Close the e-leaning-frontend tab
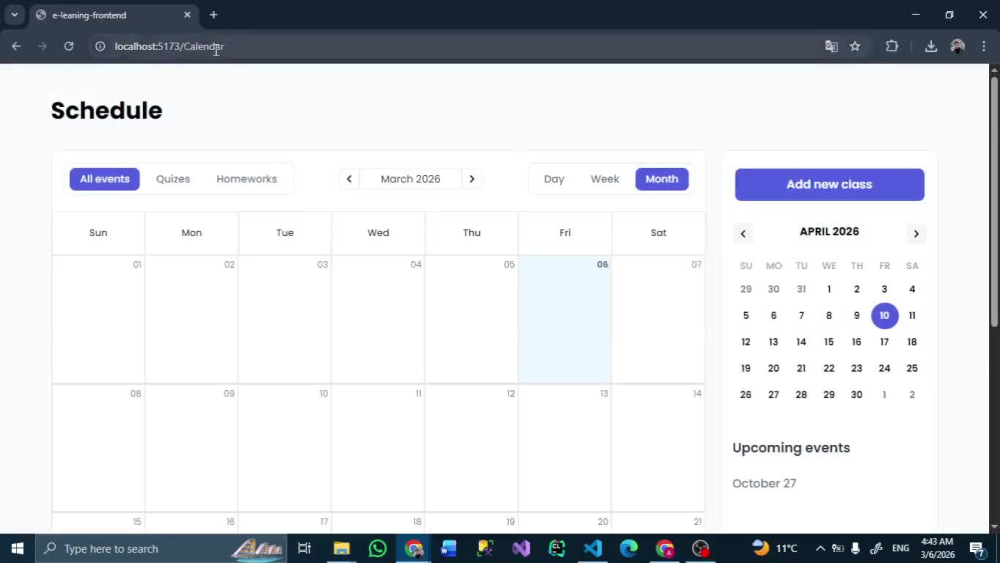 pyautogui.click(x=187, y=15)
